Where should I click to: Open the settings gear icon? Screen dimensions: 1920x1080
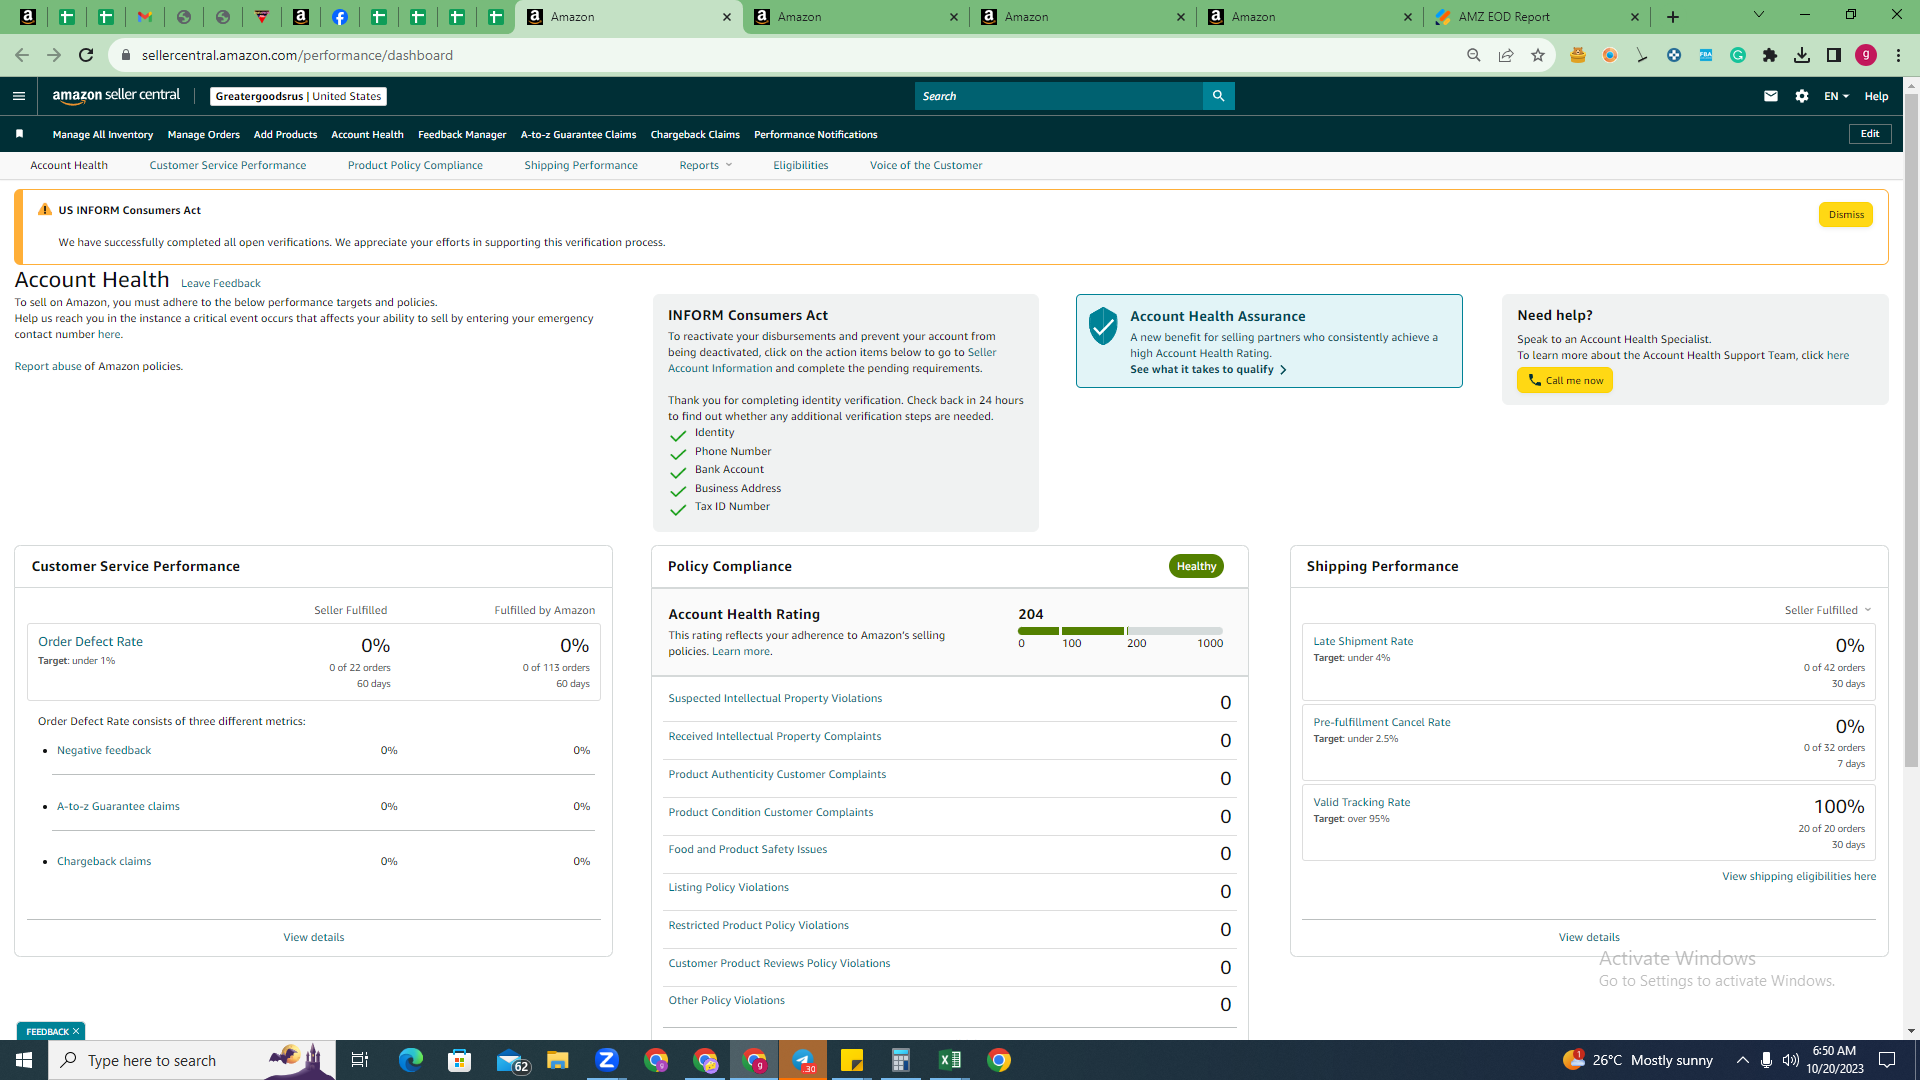[x=1802, y=96]
